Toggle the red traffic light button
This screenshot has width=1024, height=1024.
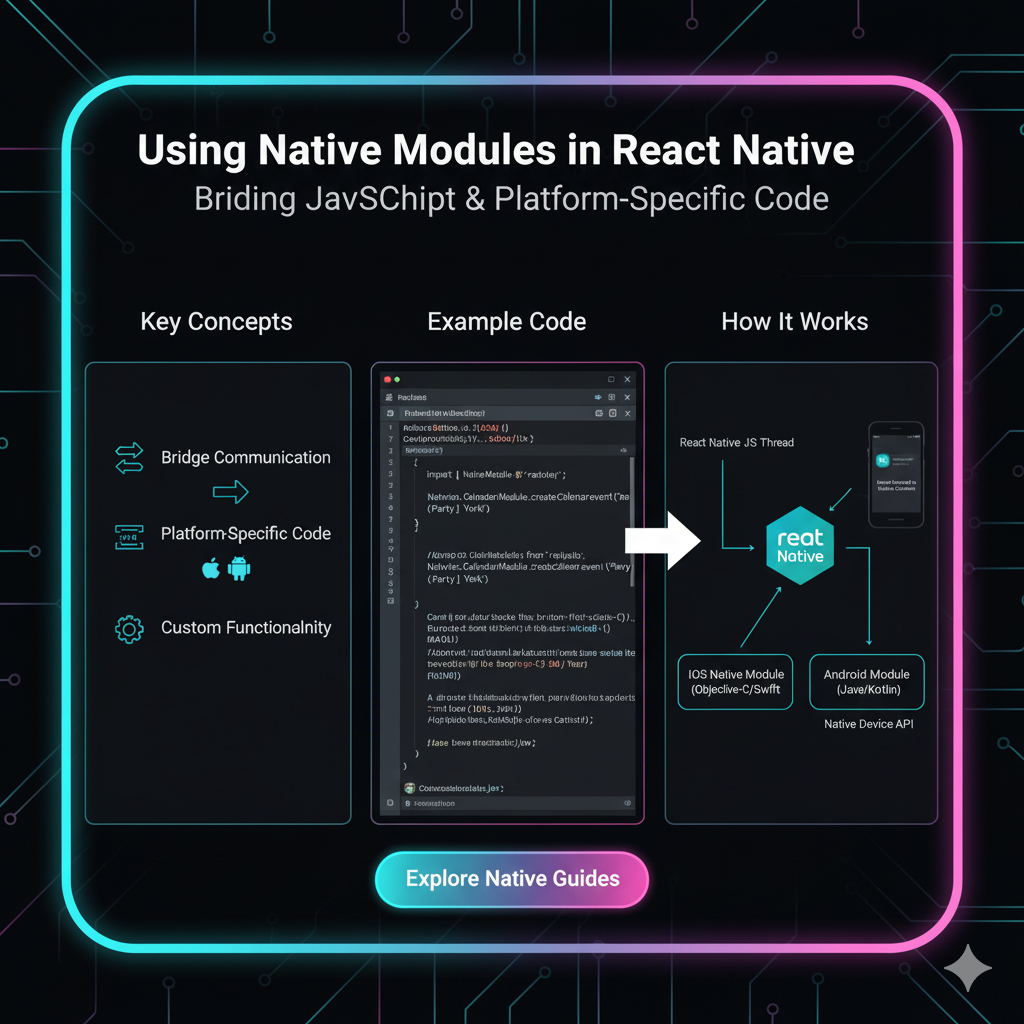click(387, 379)
